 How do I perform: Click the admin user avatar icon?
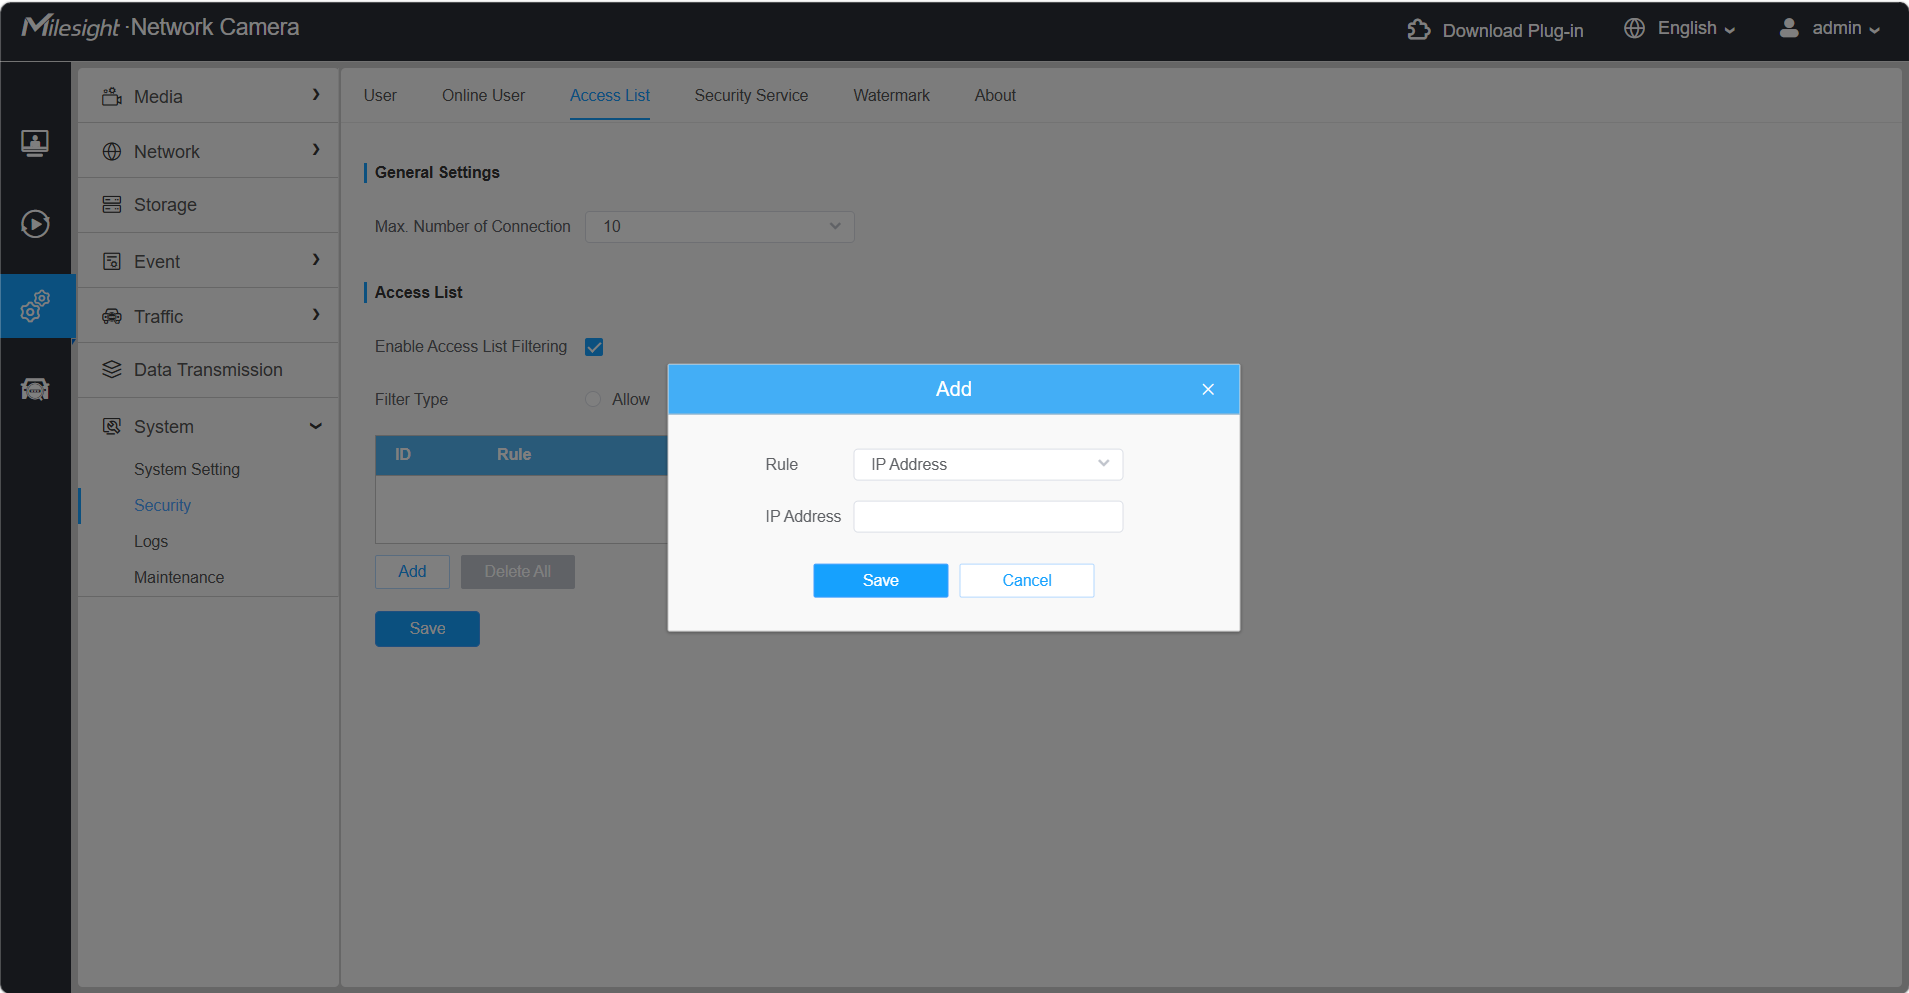(1789, 28)
